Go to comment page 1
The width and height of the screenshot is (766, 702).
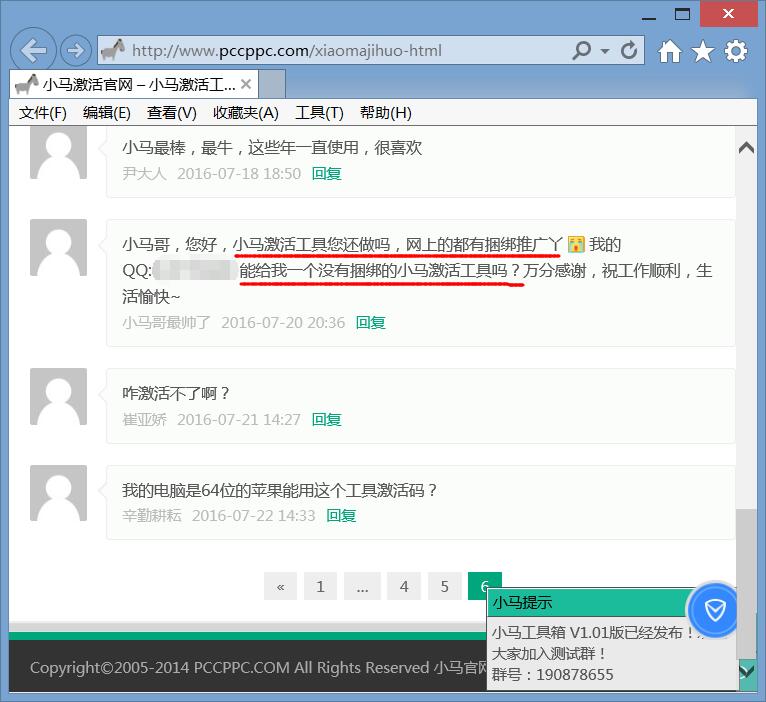pos(320,586)
